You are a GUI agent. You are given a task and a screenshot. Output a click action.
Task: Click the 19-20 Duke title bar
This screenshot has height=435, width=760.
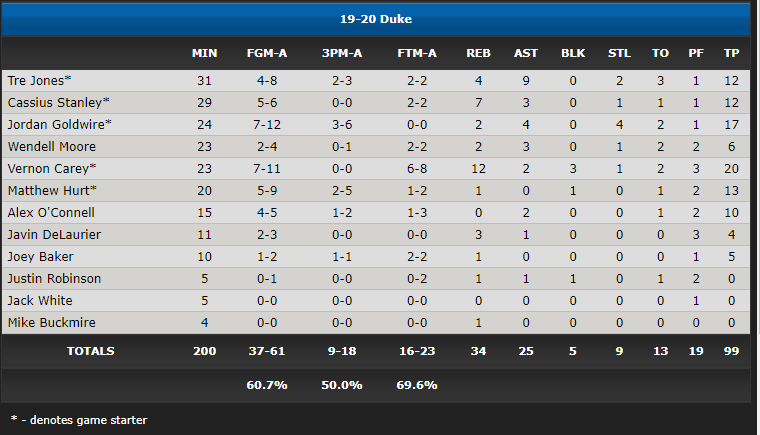coord(376,19)
